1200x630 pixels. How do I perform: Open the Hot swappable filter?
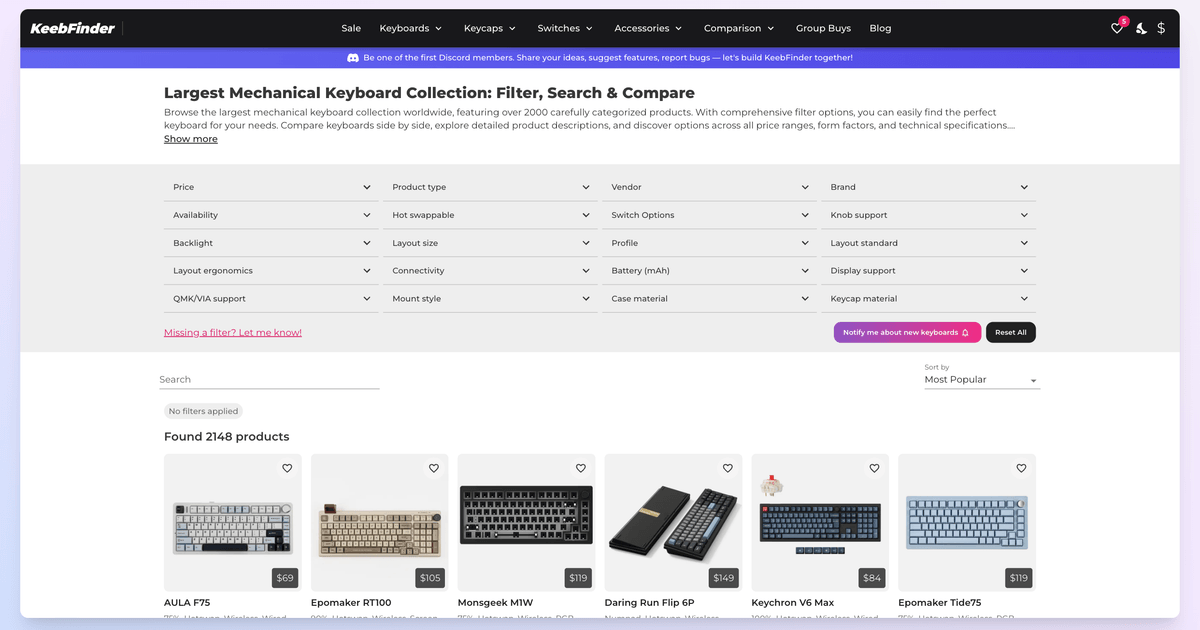point(491,215)
